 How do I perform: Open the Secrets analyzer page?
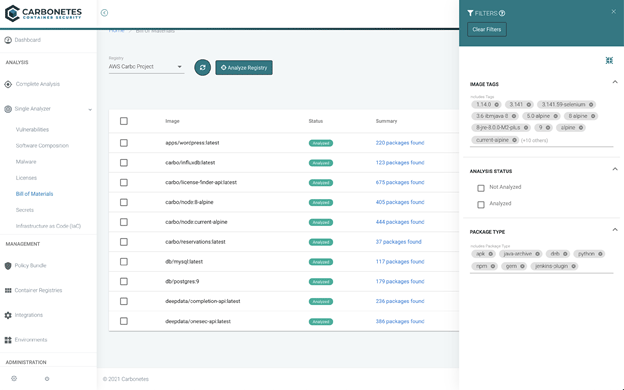[25, 210]
